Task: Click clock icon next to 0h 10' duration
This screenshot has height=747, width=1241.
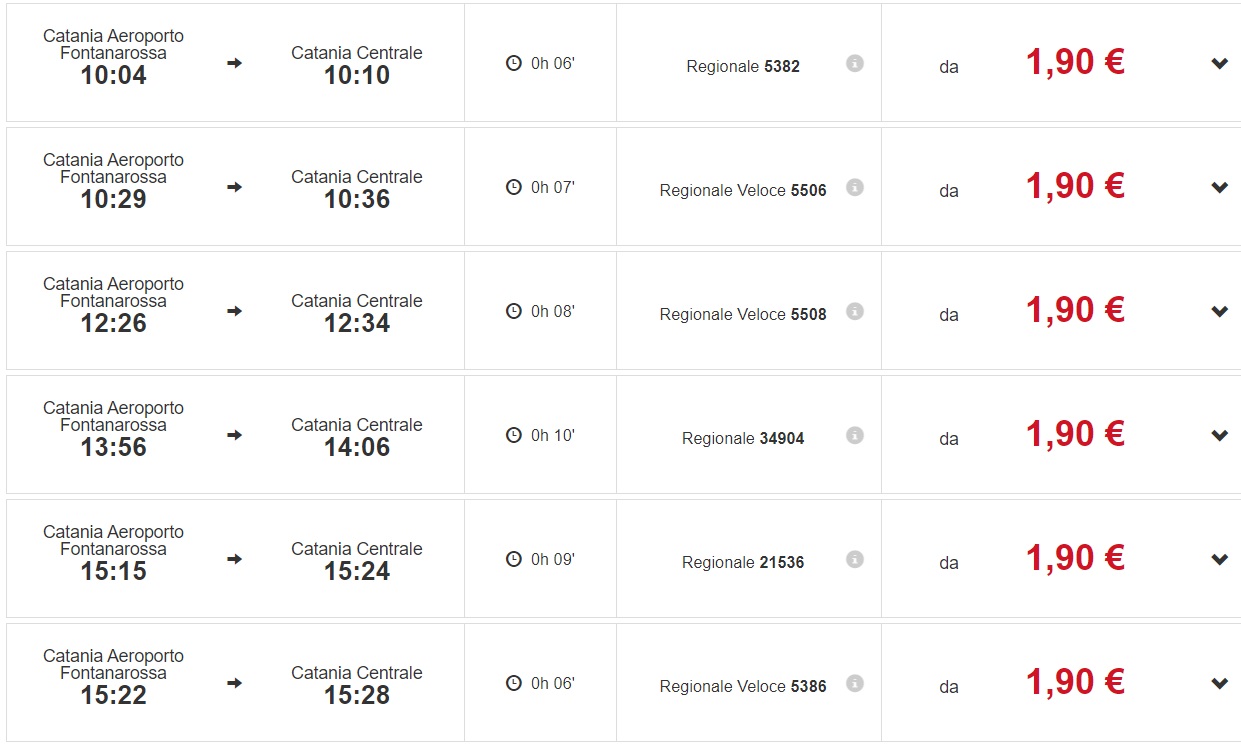Action: [514, 435]
